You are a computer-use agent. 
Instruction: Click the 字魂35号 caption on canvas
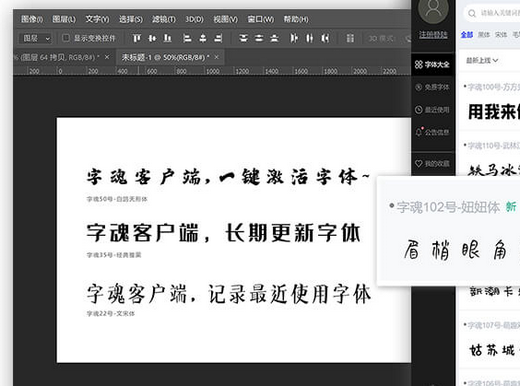pyautogui.click(x=114, y=255)
